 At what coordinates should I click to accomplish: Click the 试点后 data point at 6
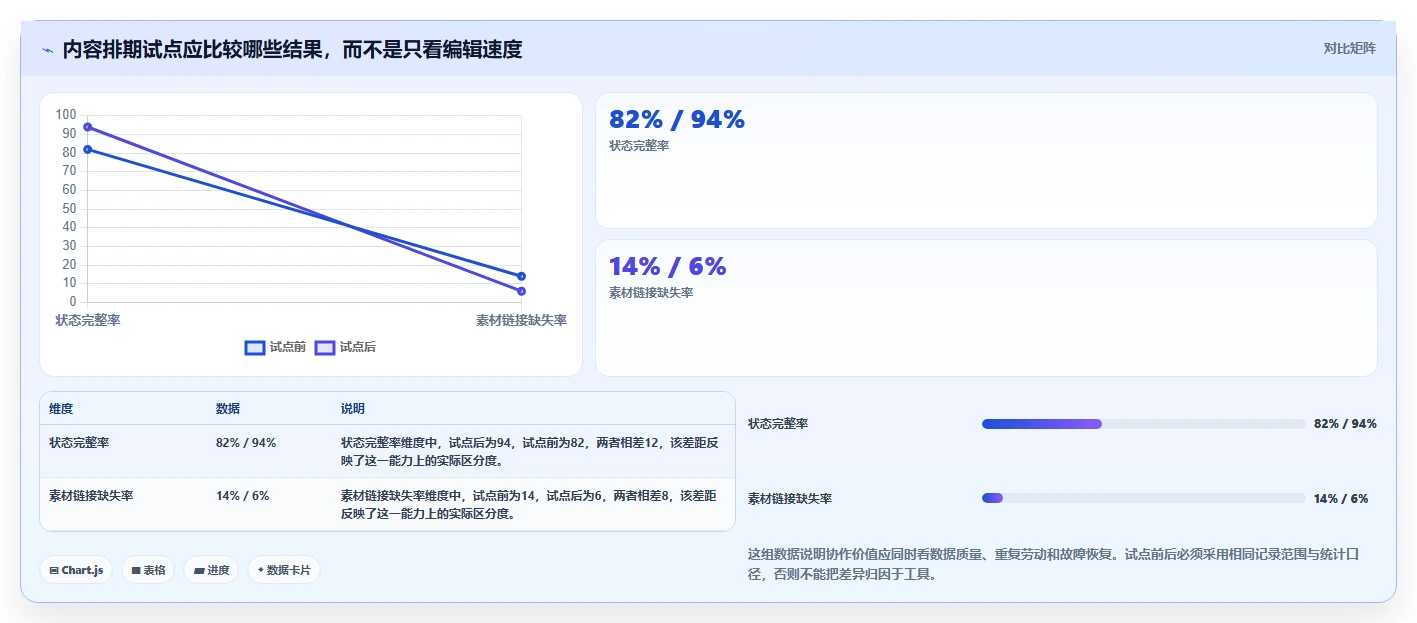point(521,291)
